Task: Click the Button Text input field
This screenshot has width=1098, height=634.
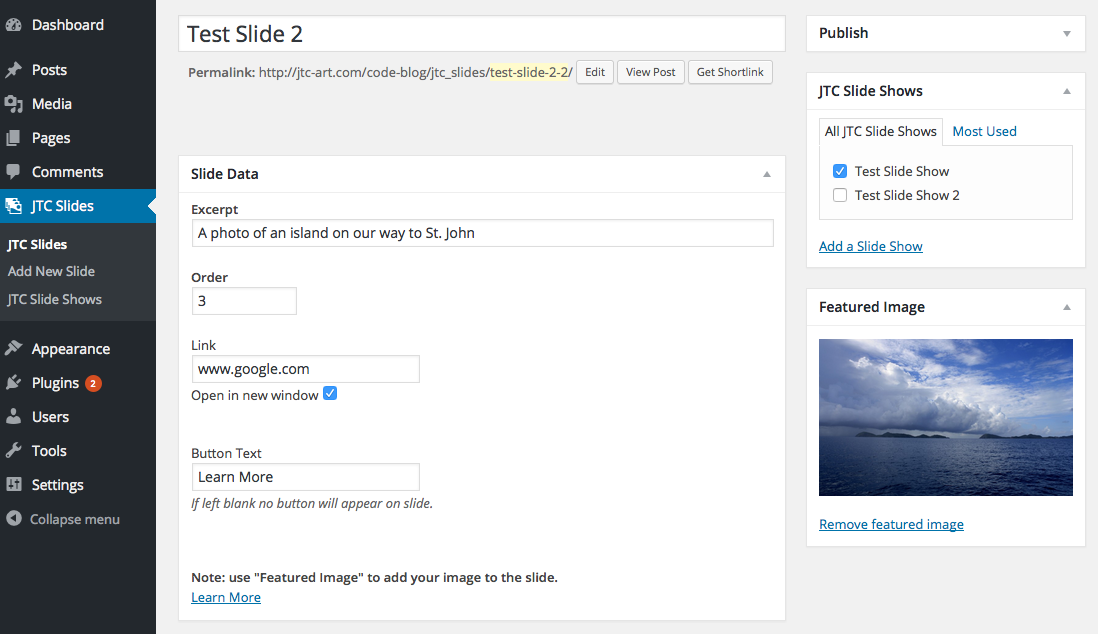Action: [305, 477]
